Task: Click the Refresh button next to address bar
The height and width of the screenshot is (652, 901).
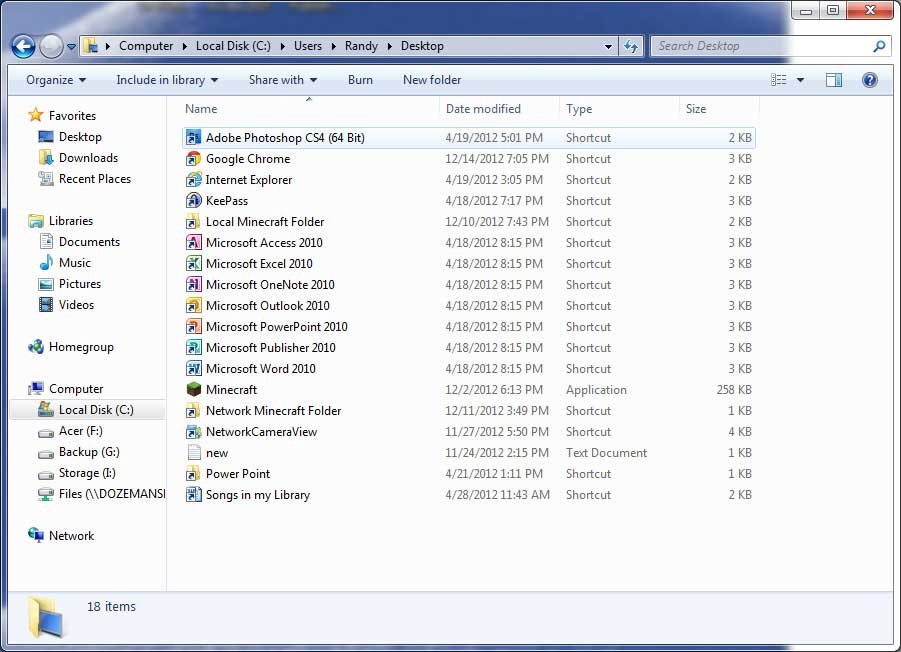Action: [x=631, y=46]
